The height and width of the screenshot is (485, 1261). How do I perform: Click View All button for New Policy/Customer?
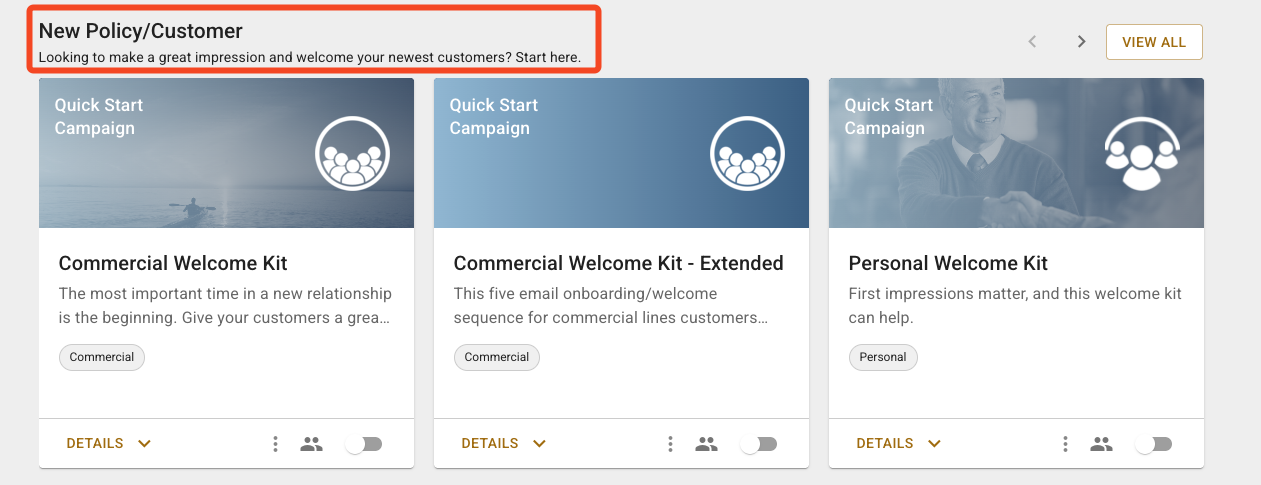click(1153, 42)
